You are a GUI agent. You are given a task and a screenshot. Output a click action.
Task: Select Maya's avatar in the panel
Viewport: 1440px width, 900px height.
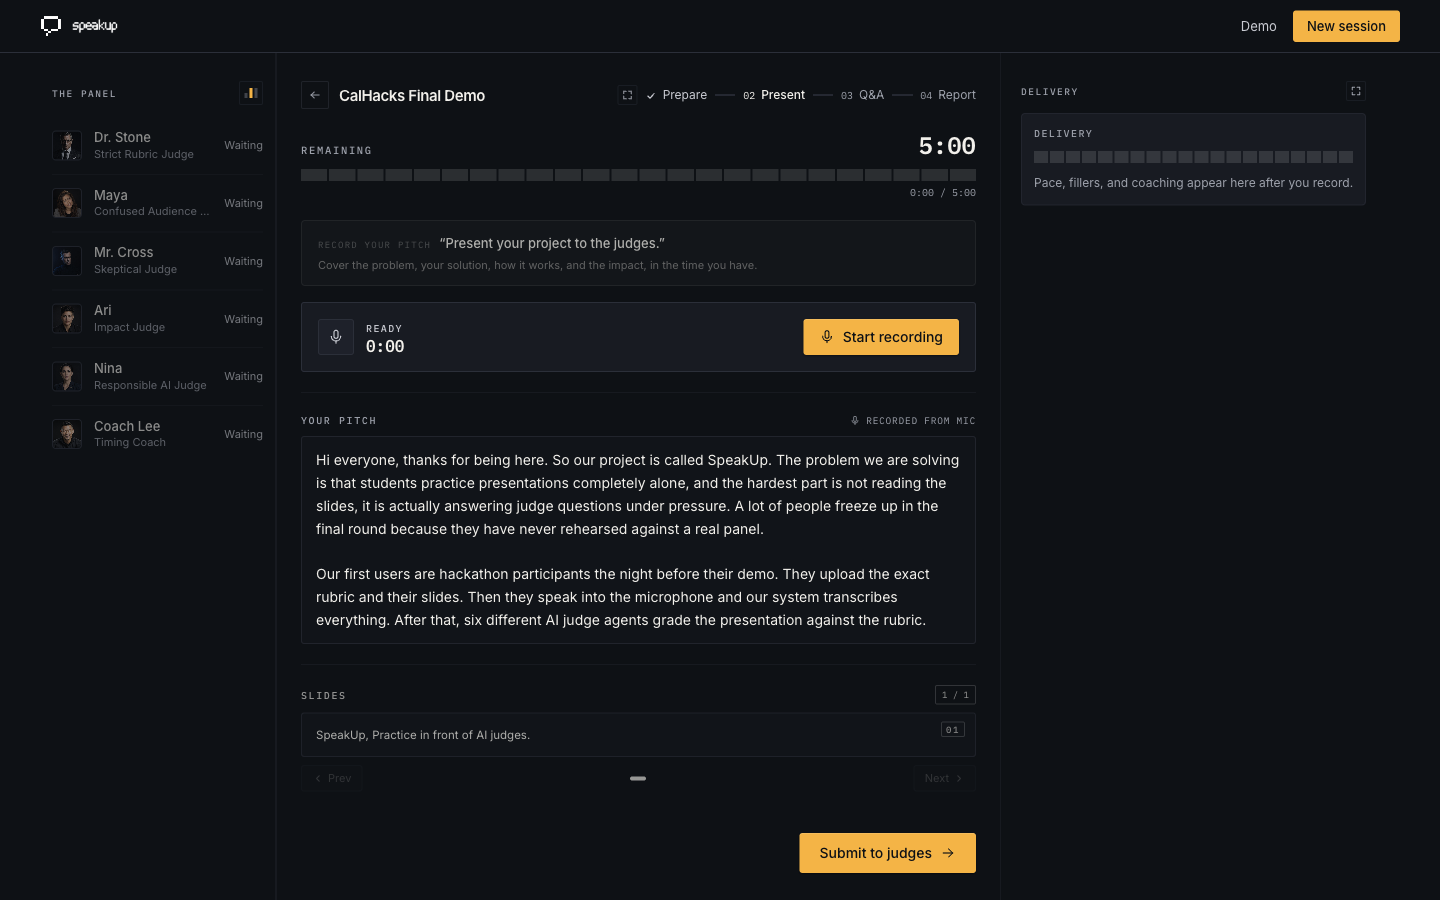tap(67, 203)
